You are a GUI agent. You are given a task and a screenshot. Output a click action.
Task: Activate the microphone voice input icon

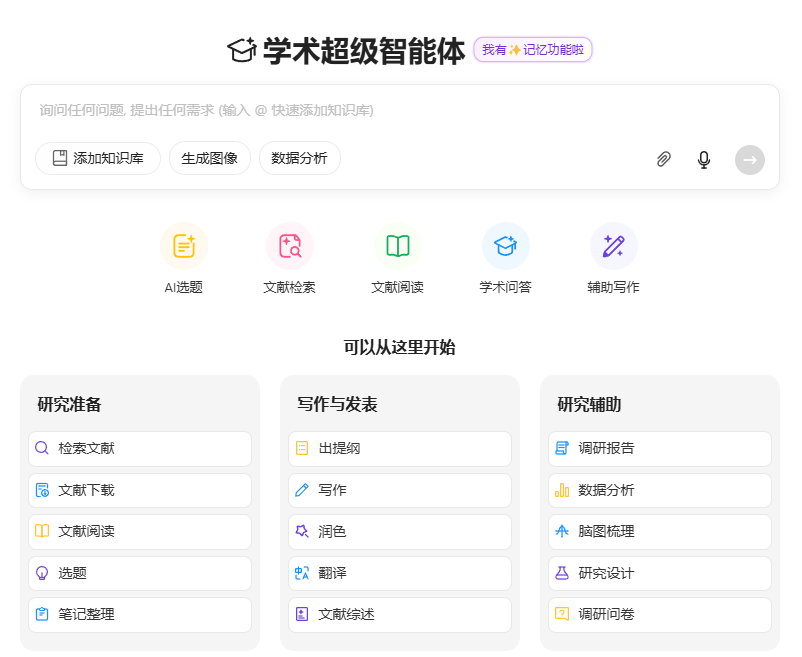[x=704, y=159]
